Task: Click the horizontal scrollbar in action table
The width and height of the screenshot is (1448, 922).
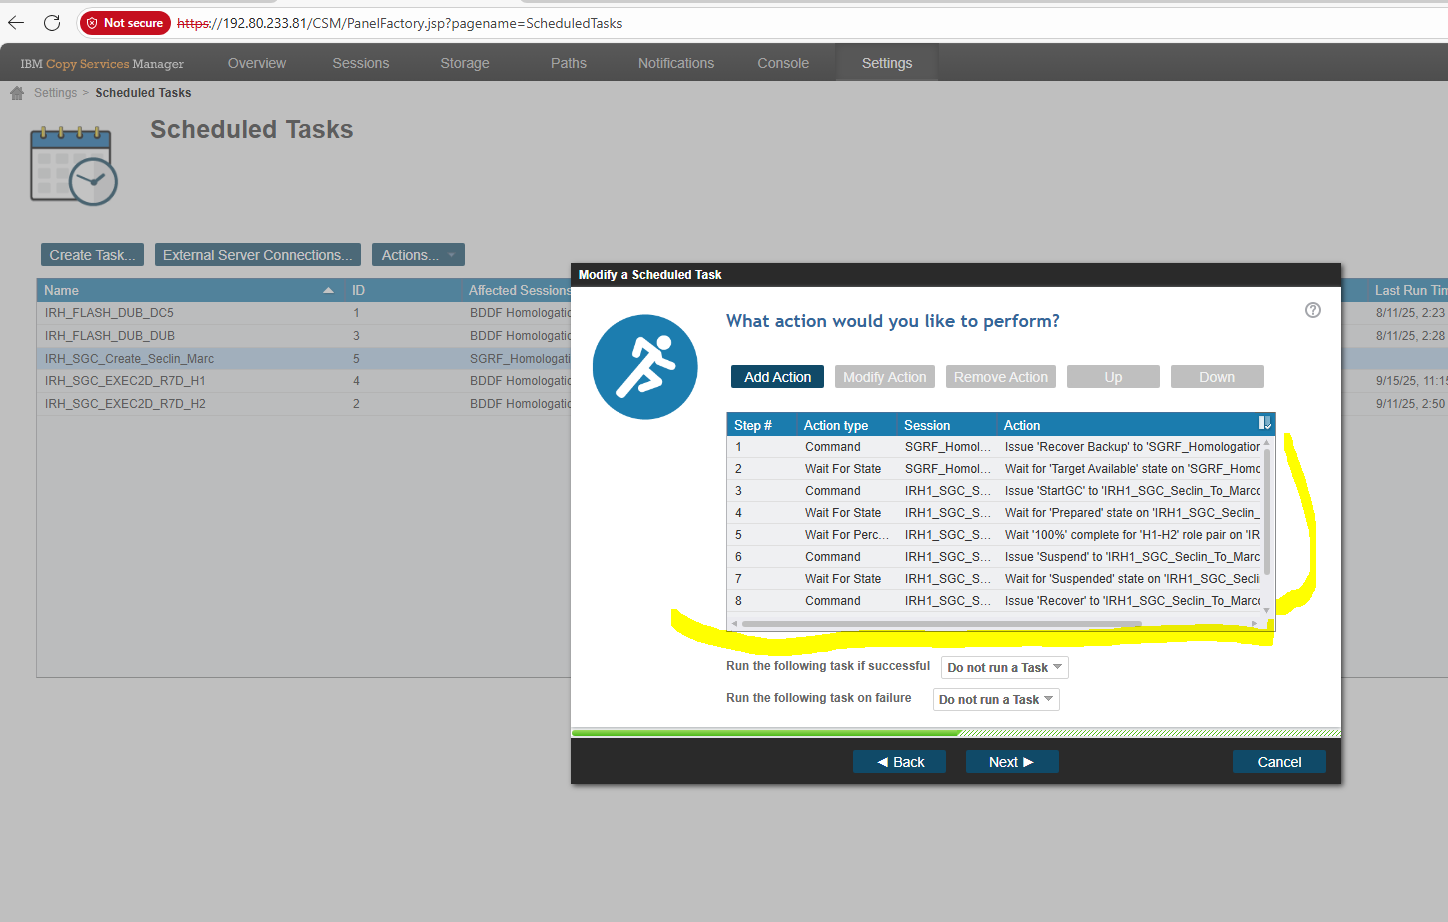Action: pos(940,623)
